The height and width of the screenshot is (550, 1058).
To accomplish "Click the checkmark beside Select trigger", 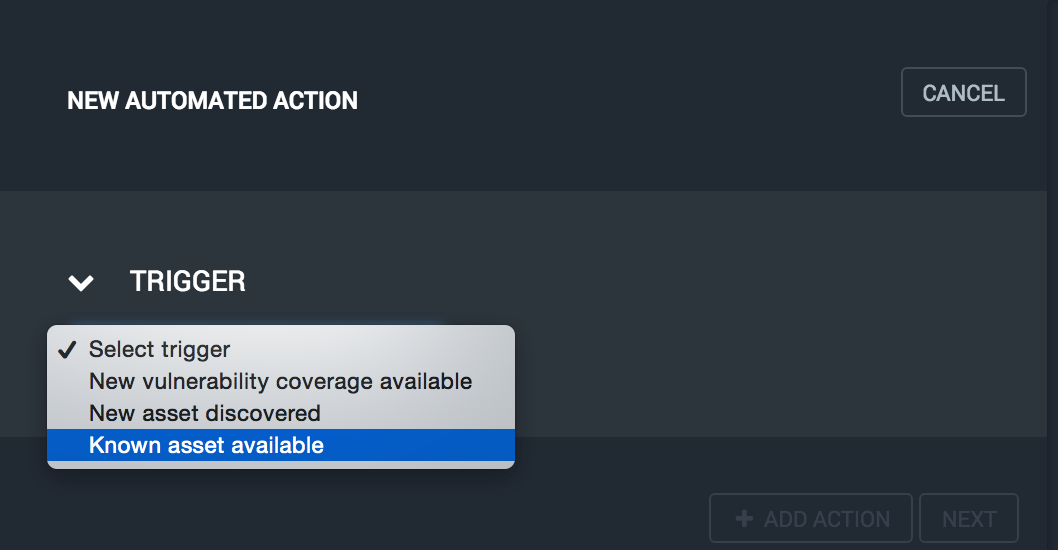I will [67, 350].
